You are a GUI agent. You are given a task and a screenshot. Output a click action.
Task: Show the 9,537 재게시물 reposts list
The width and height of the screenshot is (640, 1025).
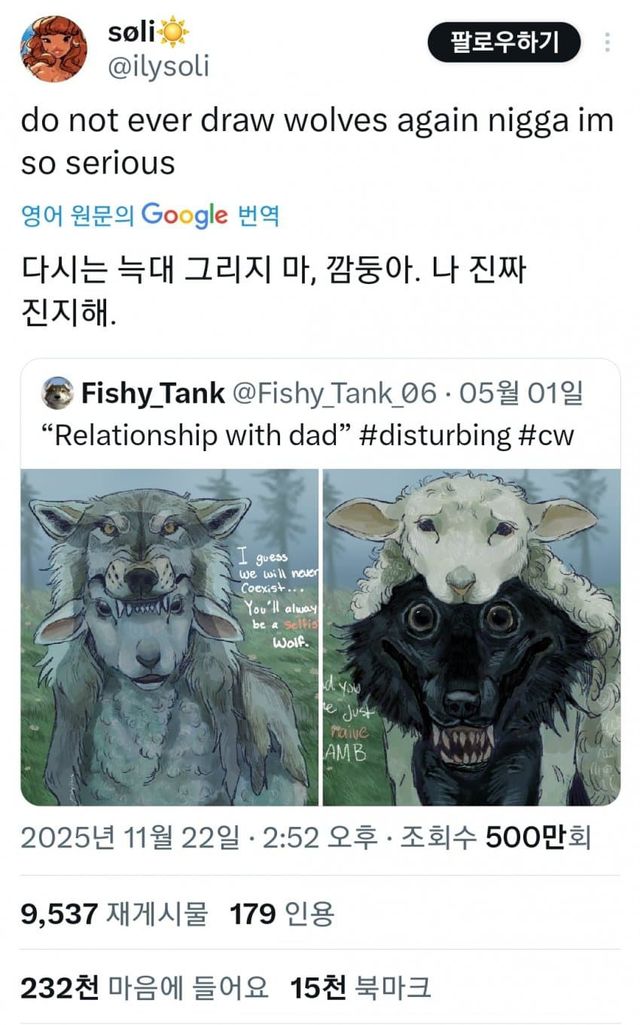tap(114, 913)
